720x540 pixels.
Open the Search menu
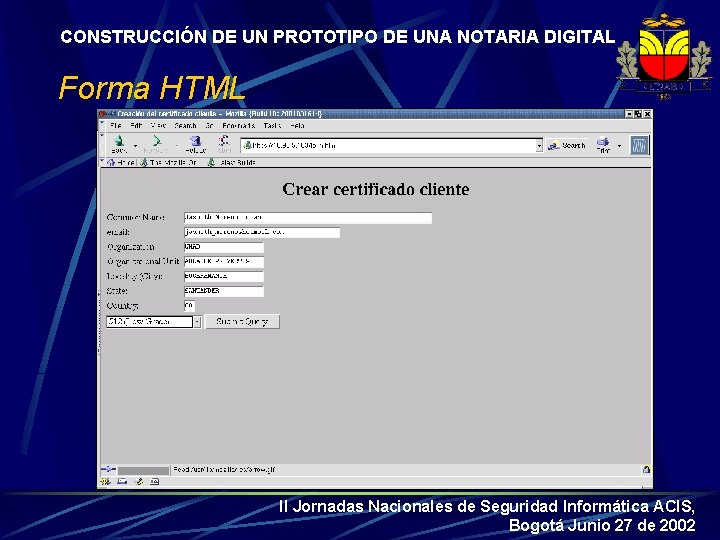[x=185, y=126]
